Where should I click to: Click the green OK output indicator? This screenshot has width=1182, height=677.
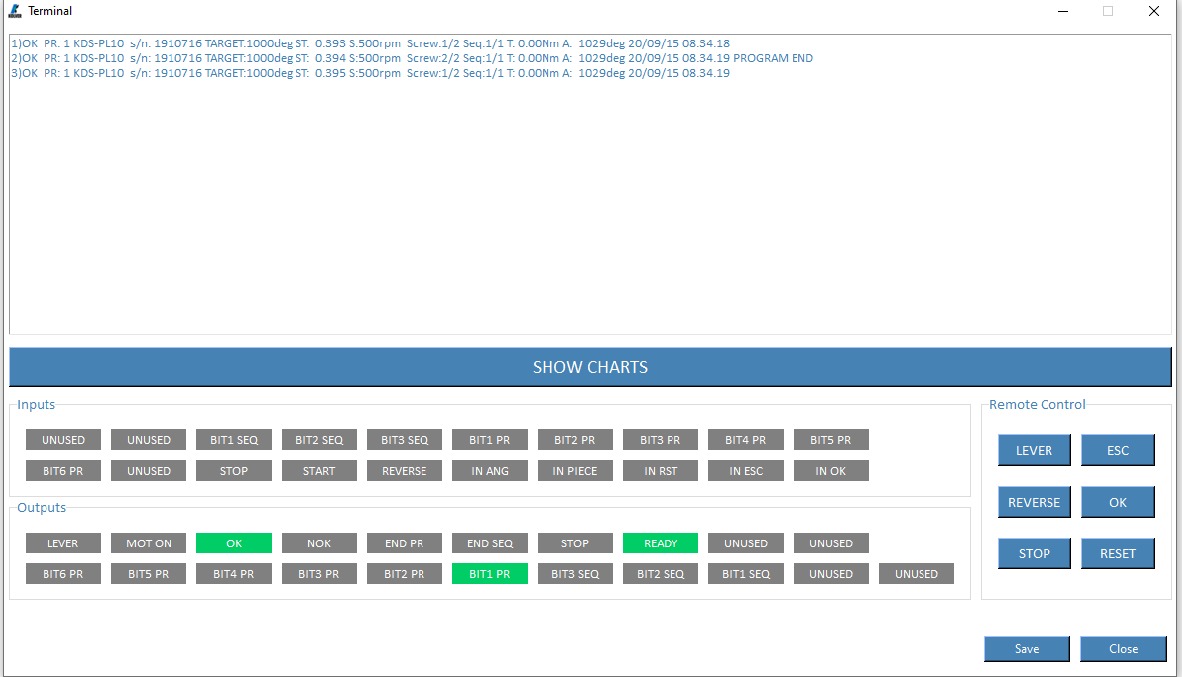coord(234,544)
